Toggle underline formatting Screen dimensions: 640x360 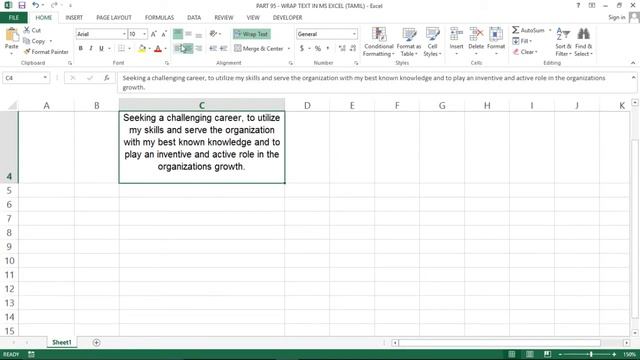coord(101,49)
